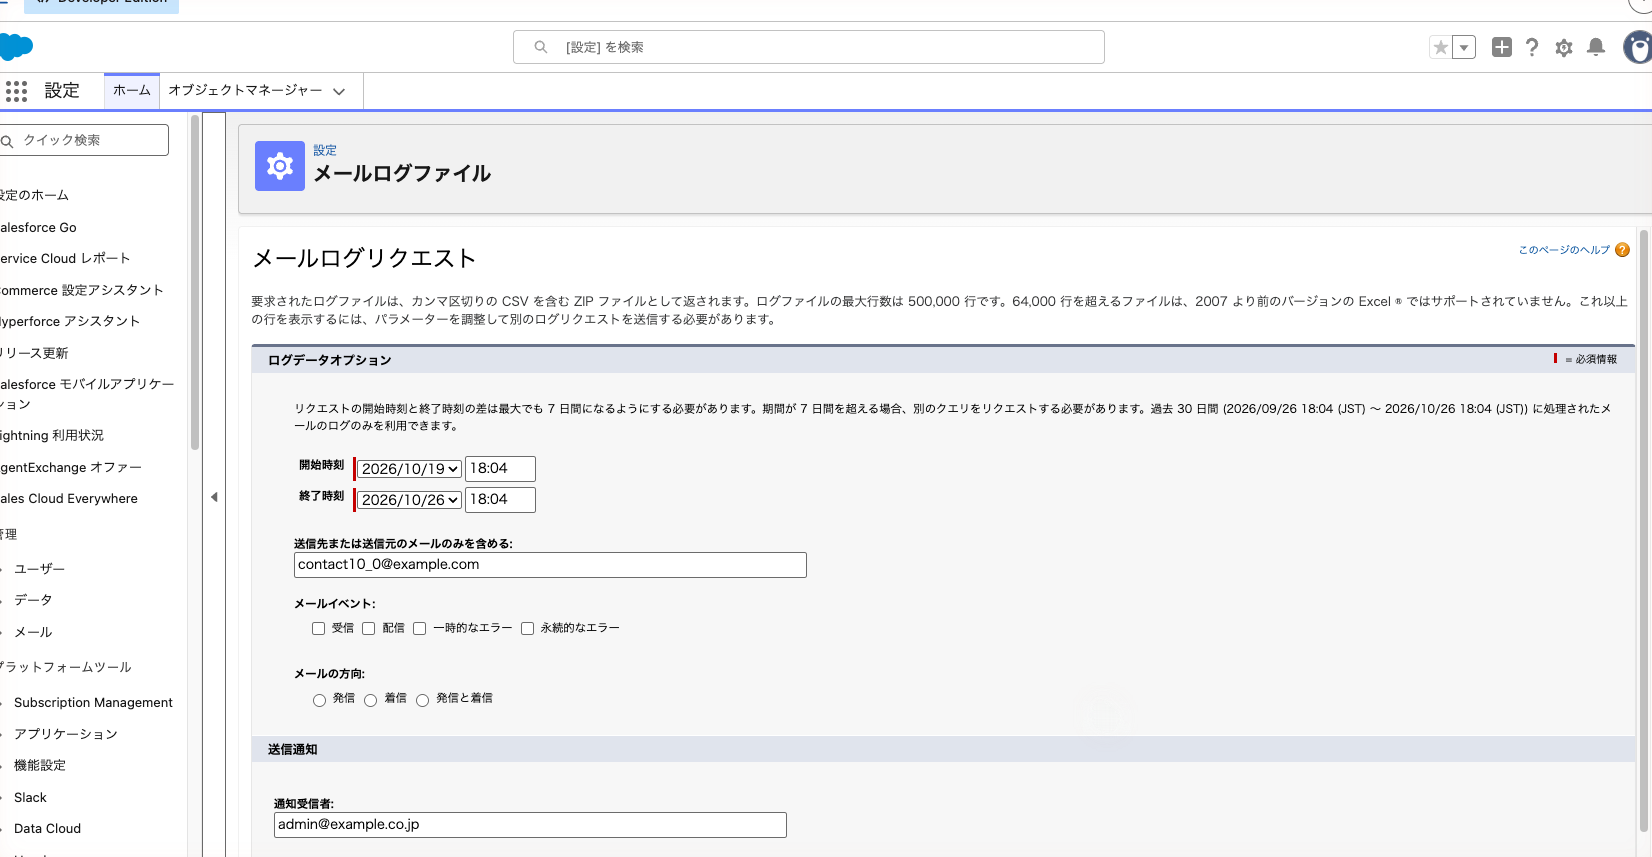The height and width of the screenshot is (857, 1652).
Task: Open リリース更新 in sidebar
Action: pyautogui.click(x=34, y=353)
